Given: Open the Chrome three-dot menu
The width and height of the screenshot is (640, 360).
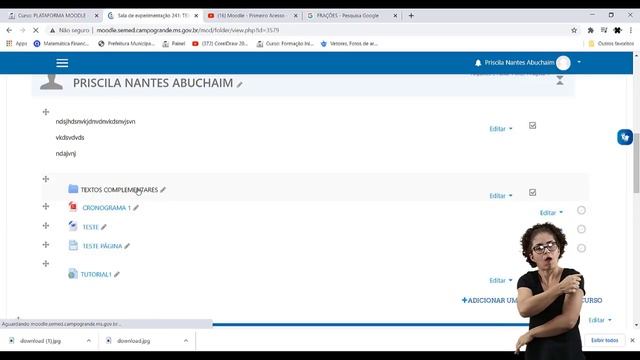Looking at the screenshot, I should click(631, 30).
